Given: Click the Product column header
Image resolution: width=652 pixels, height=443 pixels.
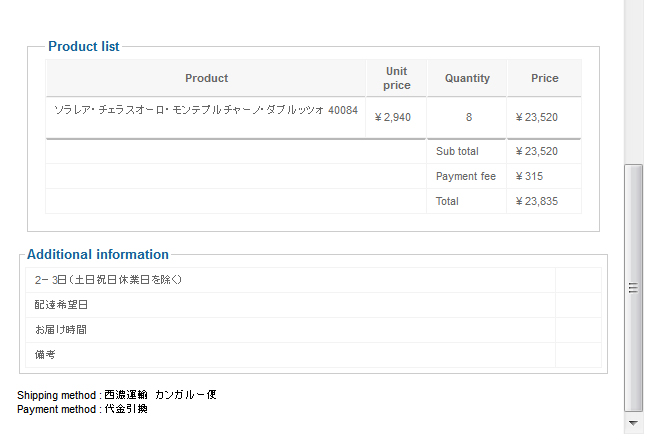Looking at the screenshot, I should tap(206, 78).
